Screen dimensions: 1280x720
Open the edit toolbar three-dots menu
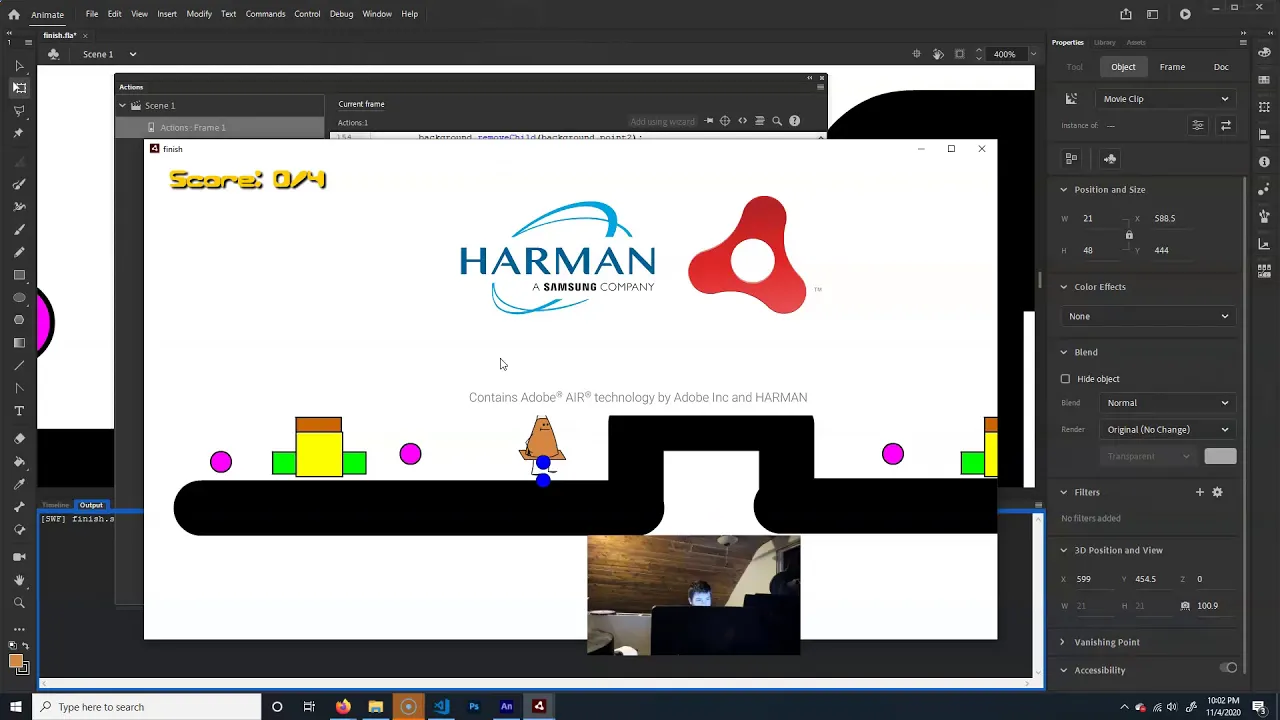coord(19,629)
